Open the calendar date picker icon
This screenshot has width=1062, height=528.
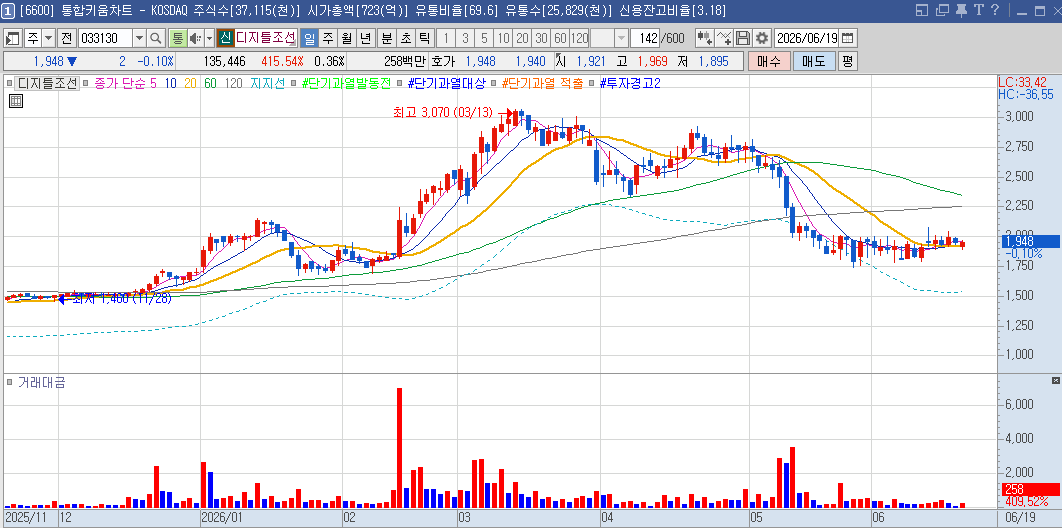848,38
